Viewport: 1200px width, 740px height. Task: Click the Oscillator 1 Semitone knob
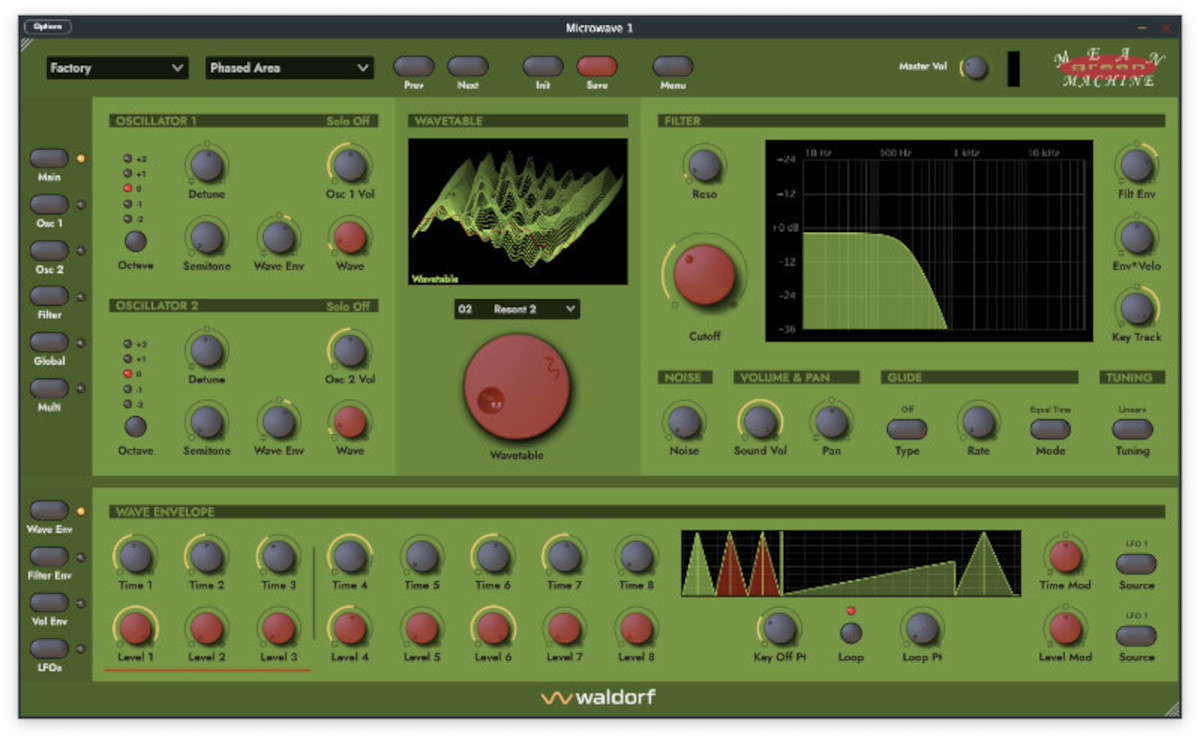coord(206,237)
